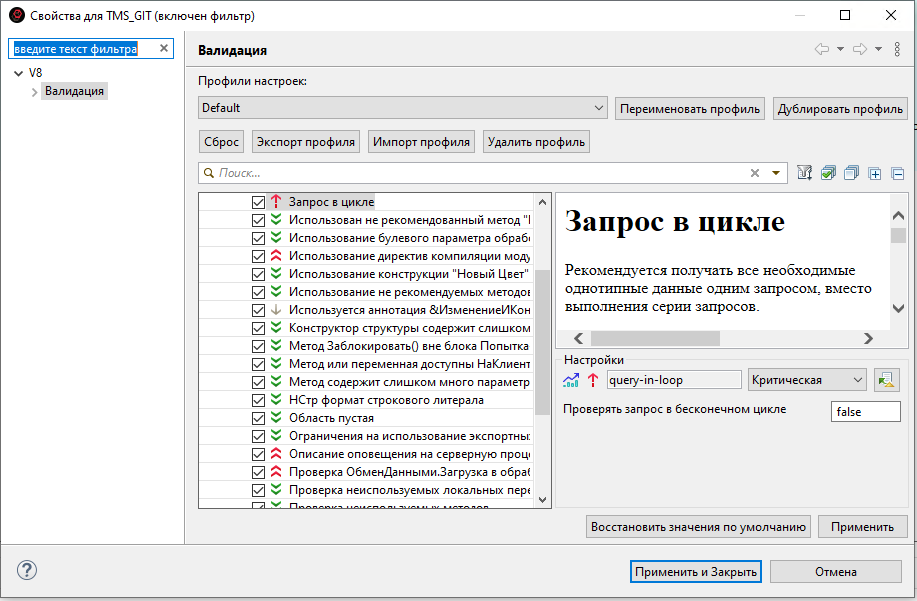Click down arrow of description vertical scrollbar
The image size is (917, 601).
coord(898,308)
